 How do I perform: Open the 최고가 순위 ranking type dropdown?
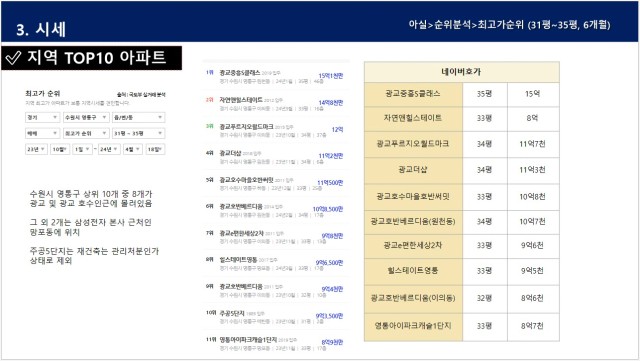(x=86, y=134)
